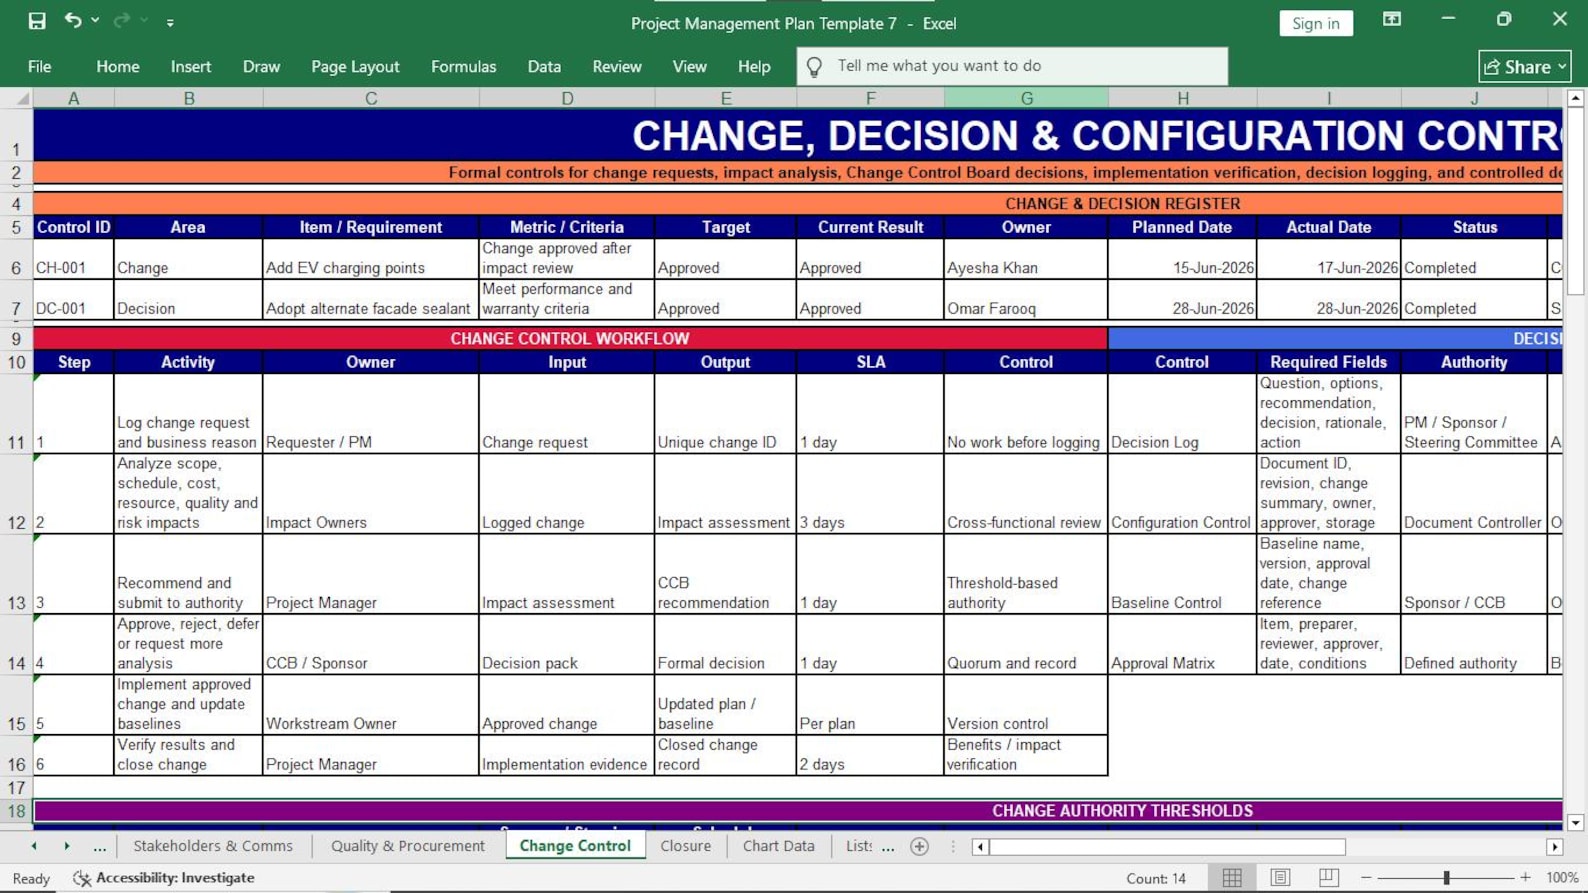Open the Closure sheet tab
Viewport: 1588px width, 893px height.
click(686, 846)
